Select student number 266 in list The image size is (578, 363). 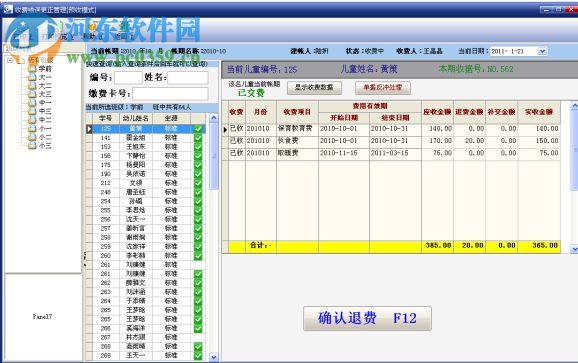(106, 328)
